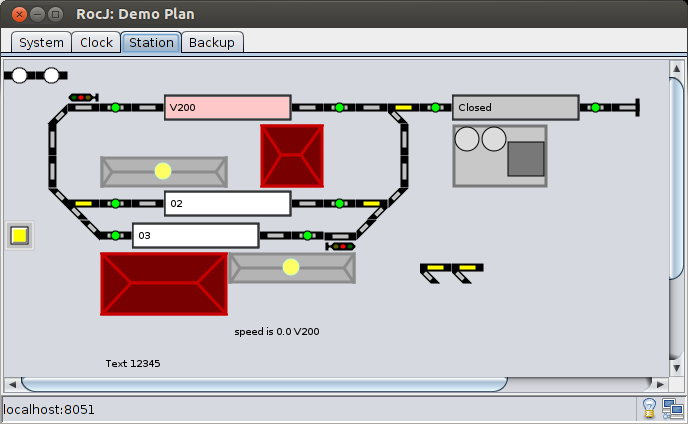Open the Clock tab
Image resolution: width=688 pixels, height=424 pixels.
tap(96, 42)
